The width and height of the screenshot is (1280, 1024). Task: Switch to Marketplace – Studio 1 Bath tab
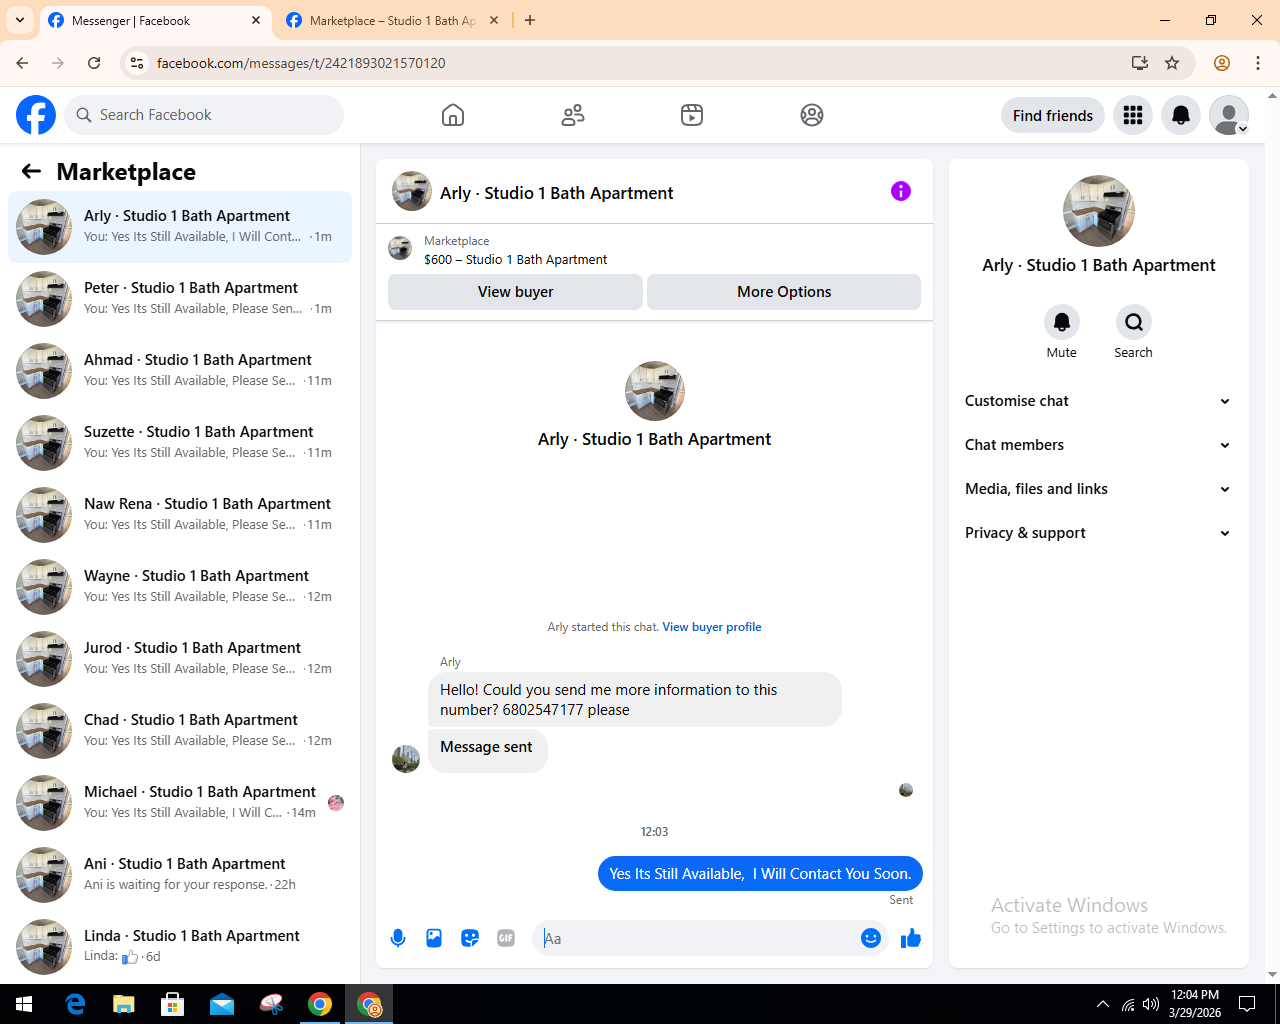(x=392, y=20)
